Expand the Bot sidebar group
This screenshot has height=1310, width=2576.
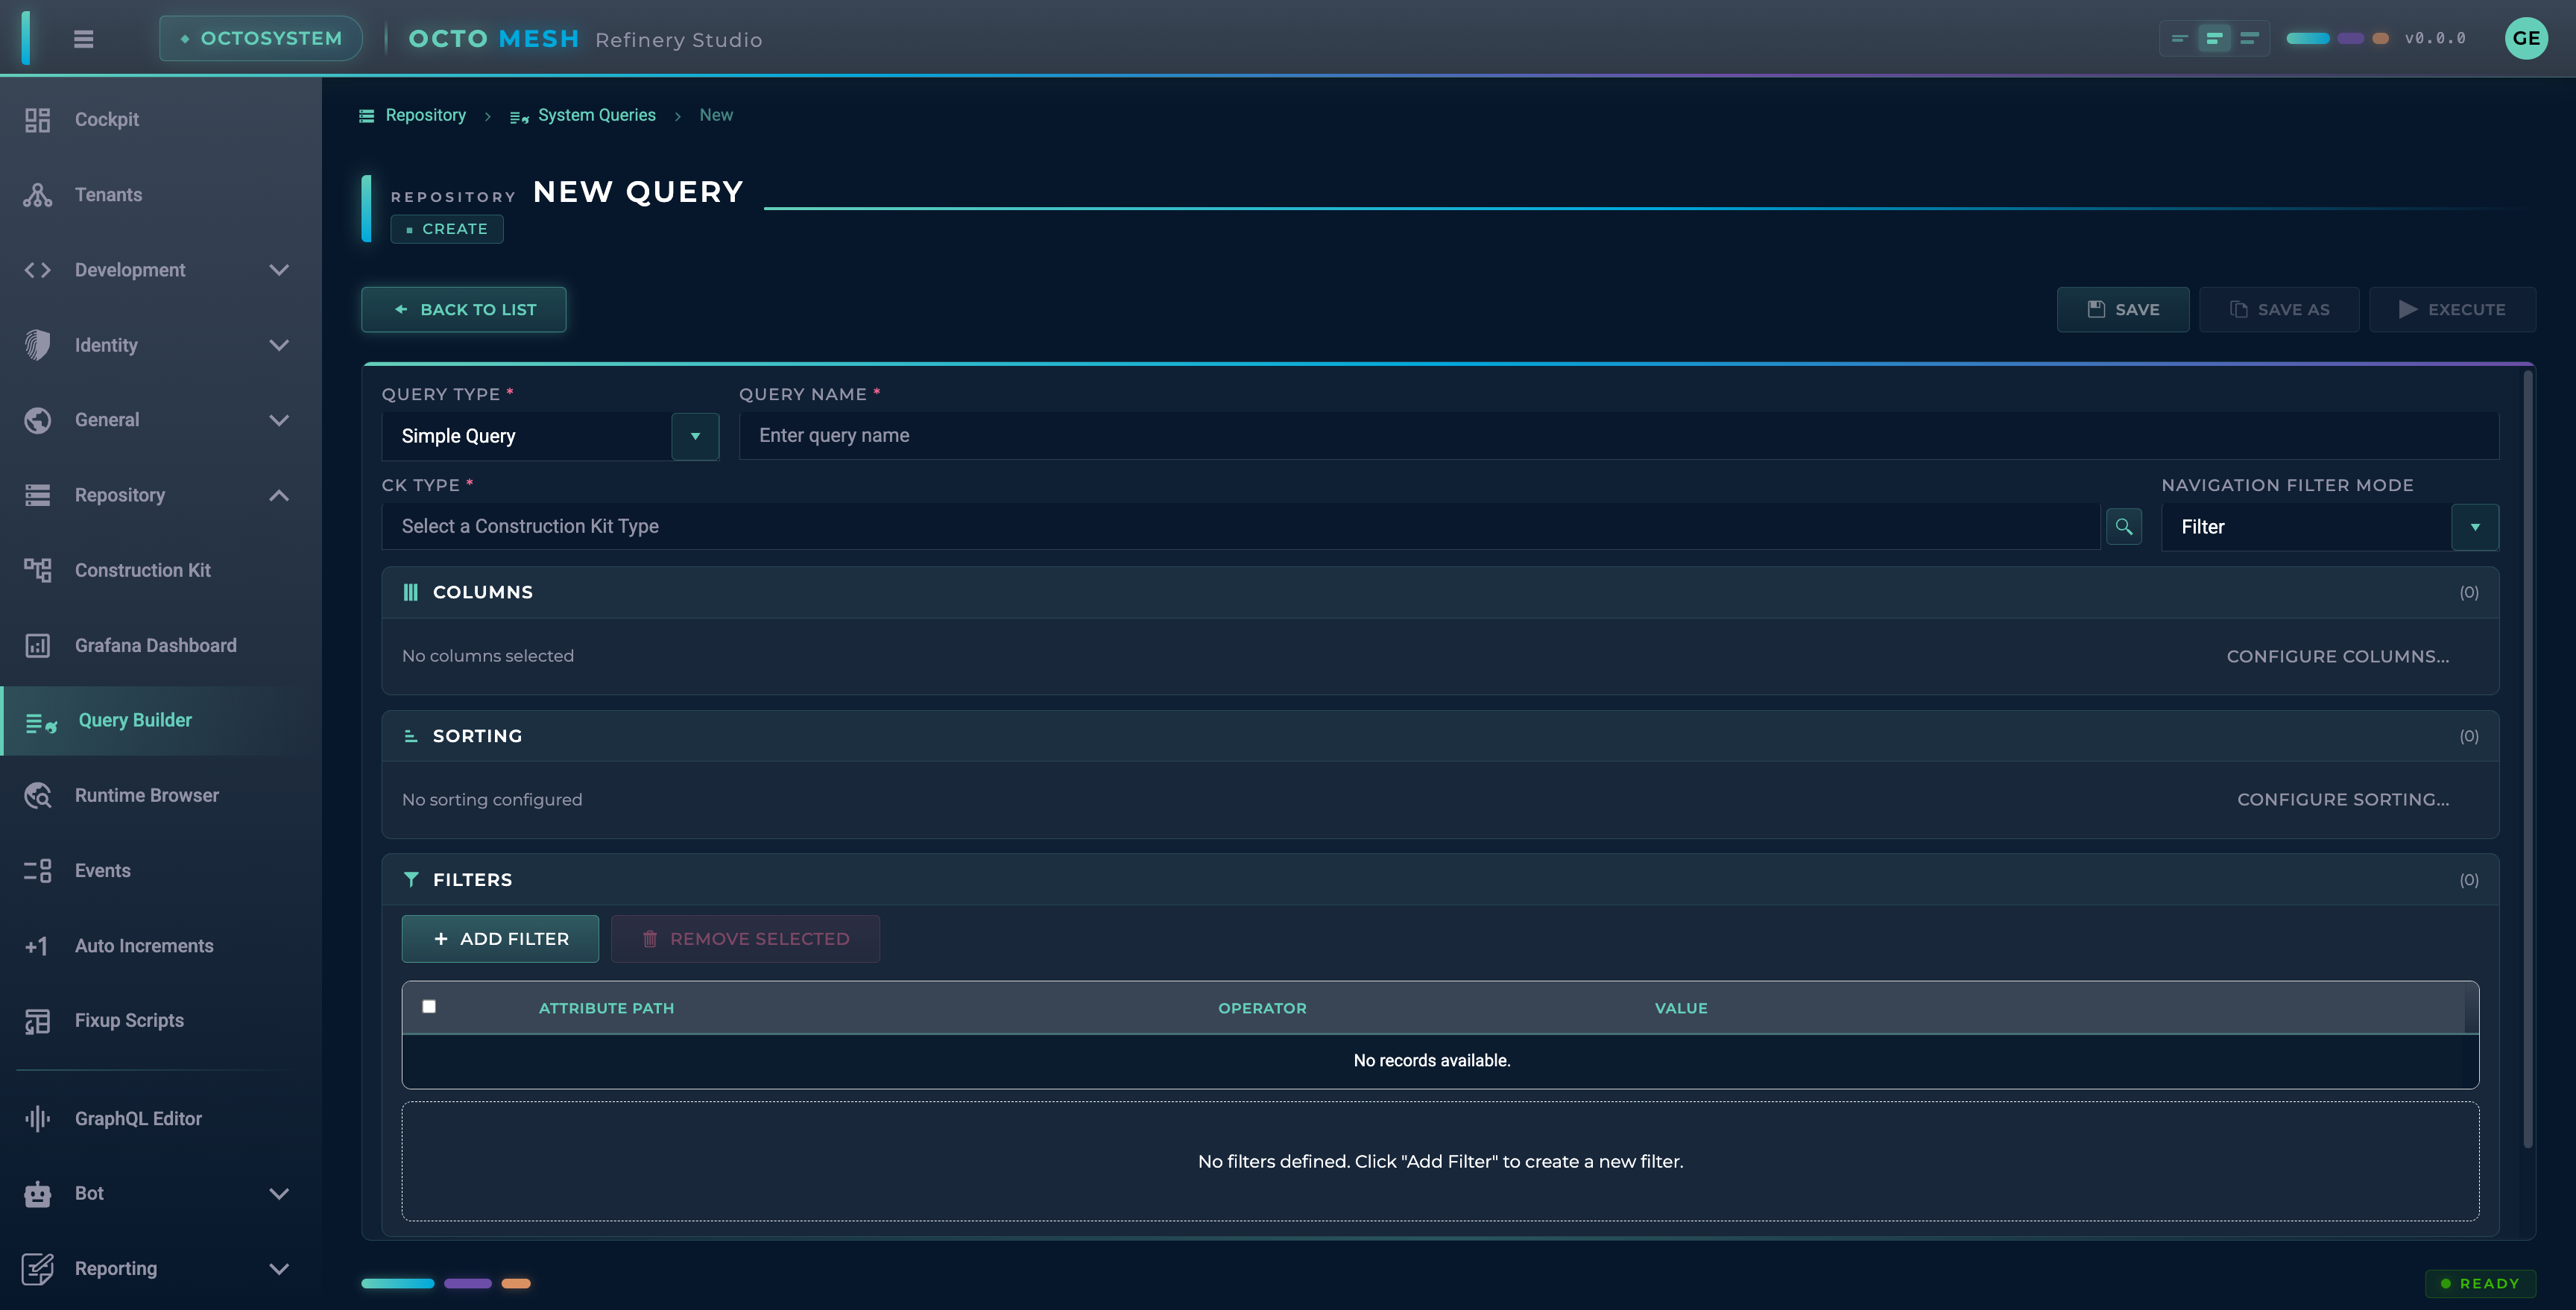coord(279,1194)
